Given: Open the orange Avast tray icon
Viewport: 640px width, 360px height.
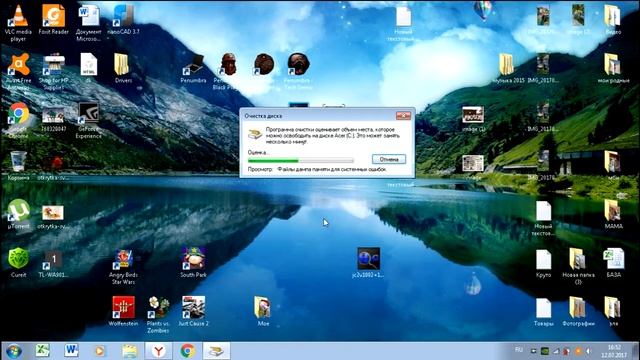Looking at the screenshot, I should point(578,351).
